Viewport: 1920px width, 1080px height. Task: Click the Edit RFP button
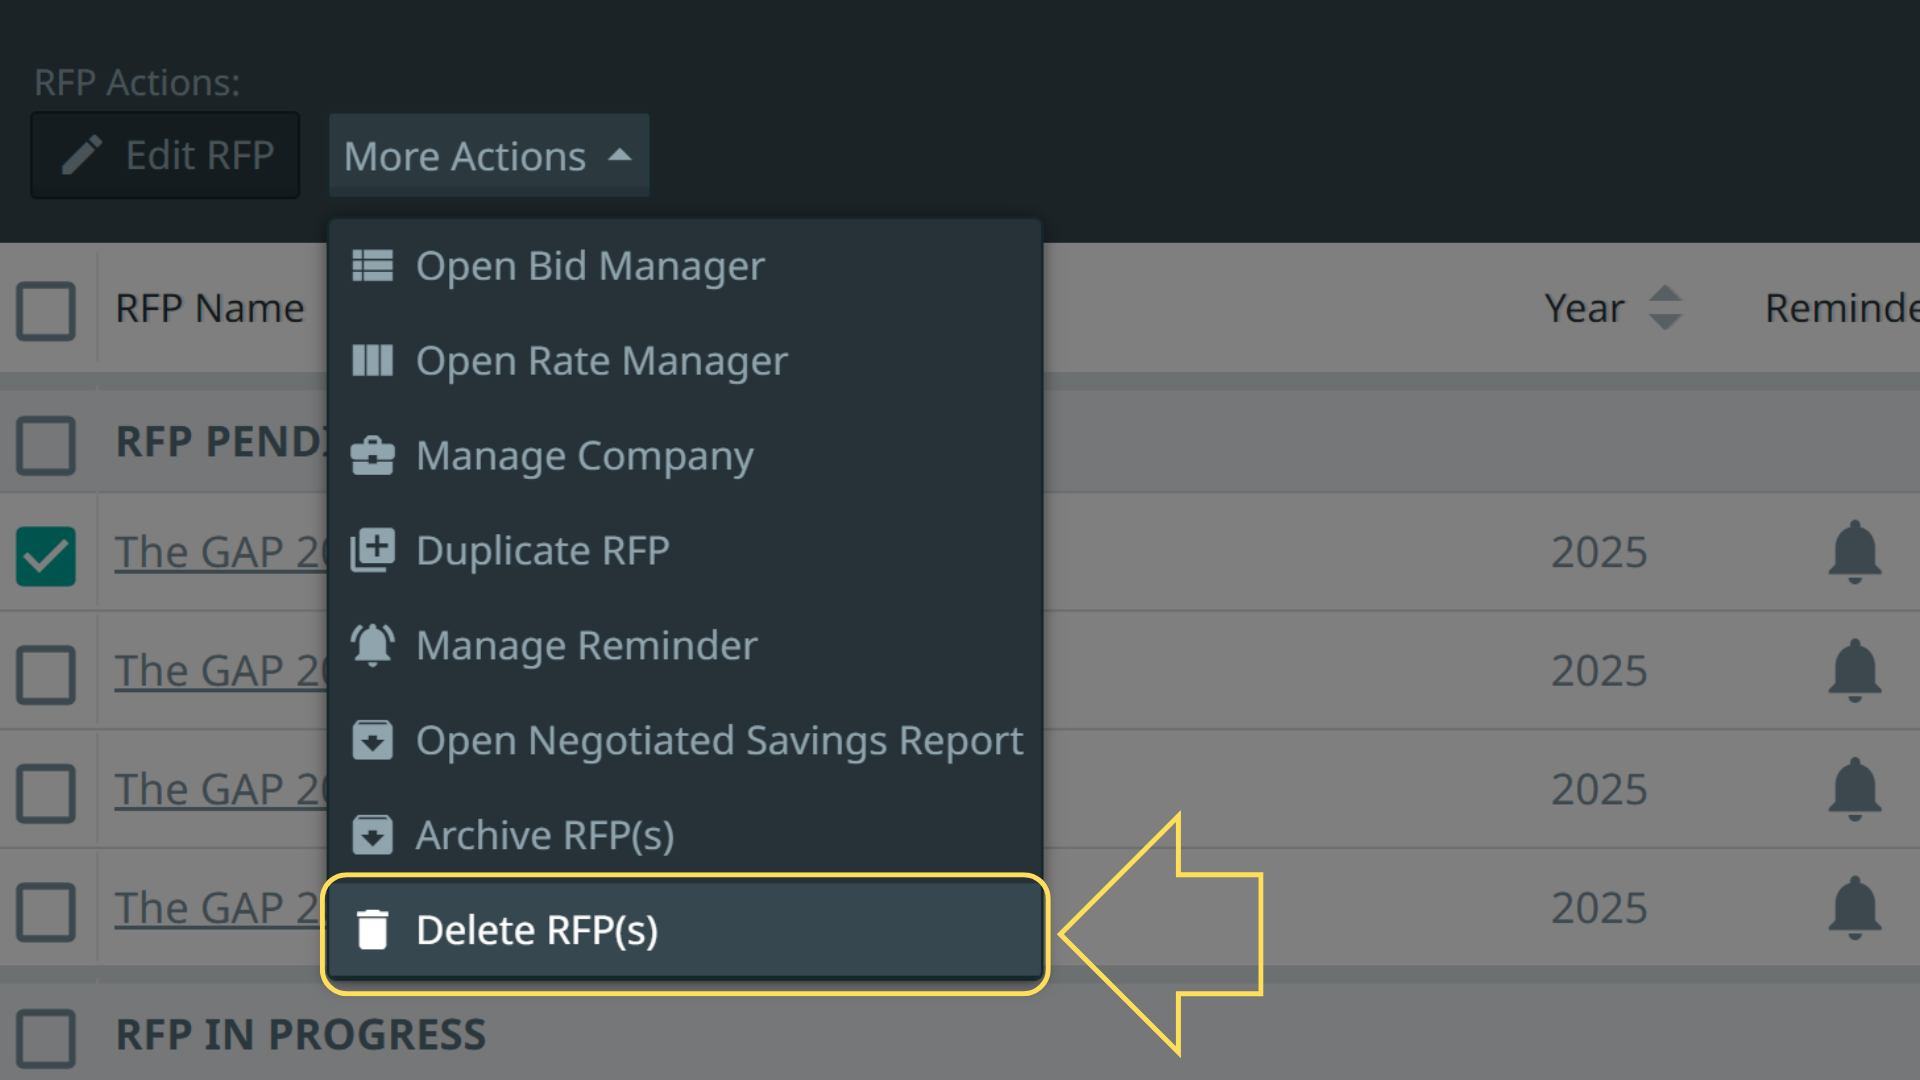coord(166,156)
